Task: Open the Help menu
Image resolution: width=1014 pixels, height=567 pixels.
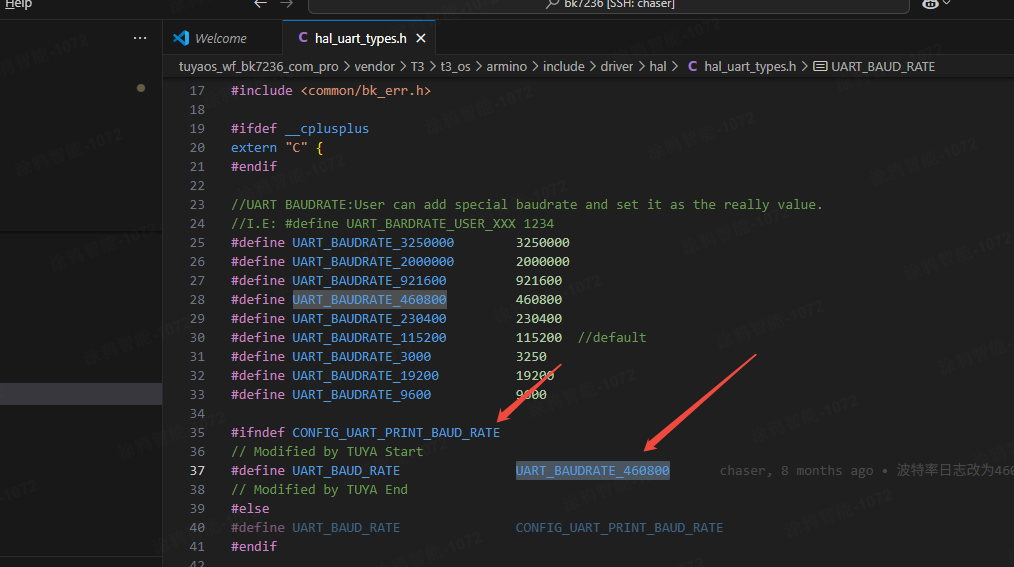Action: (18, 4)
